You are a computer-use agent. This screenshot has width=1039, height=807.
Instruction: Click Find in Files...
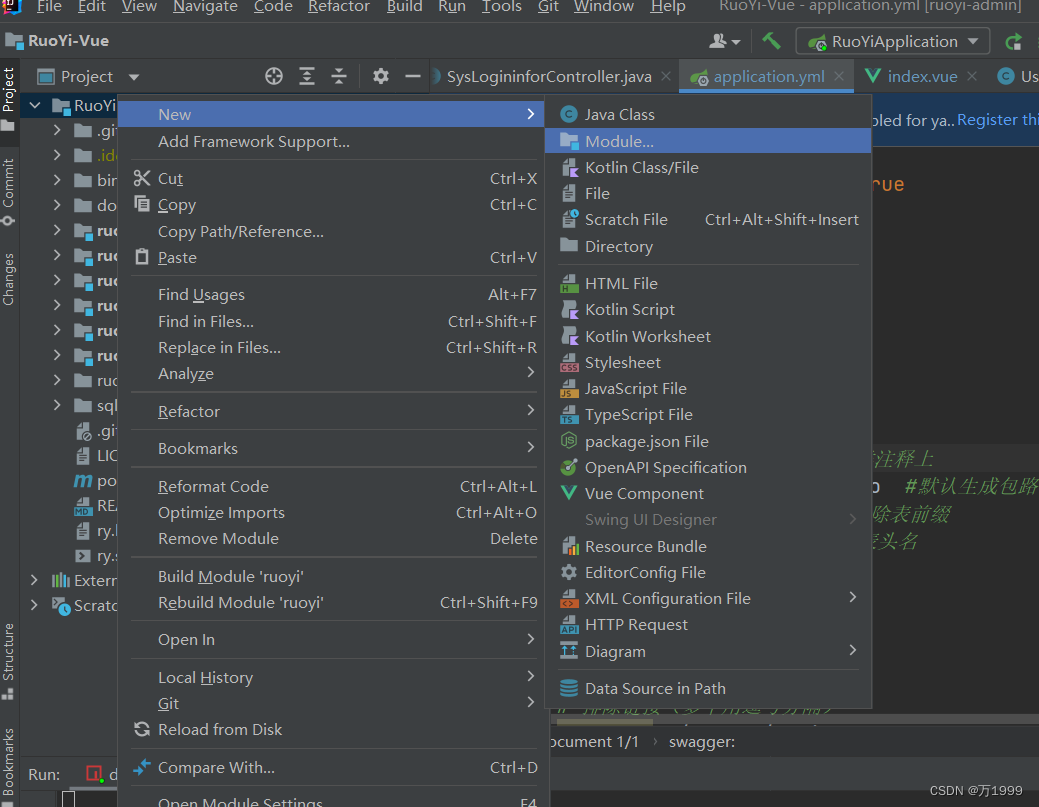tap(331, 321)
